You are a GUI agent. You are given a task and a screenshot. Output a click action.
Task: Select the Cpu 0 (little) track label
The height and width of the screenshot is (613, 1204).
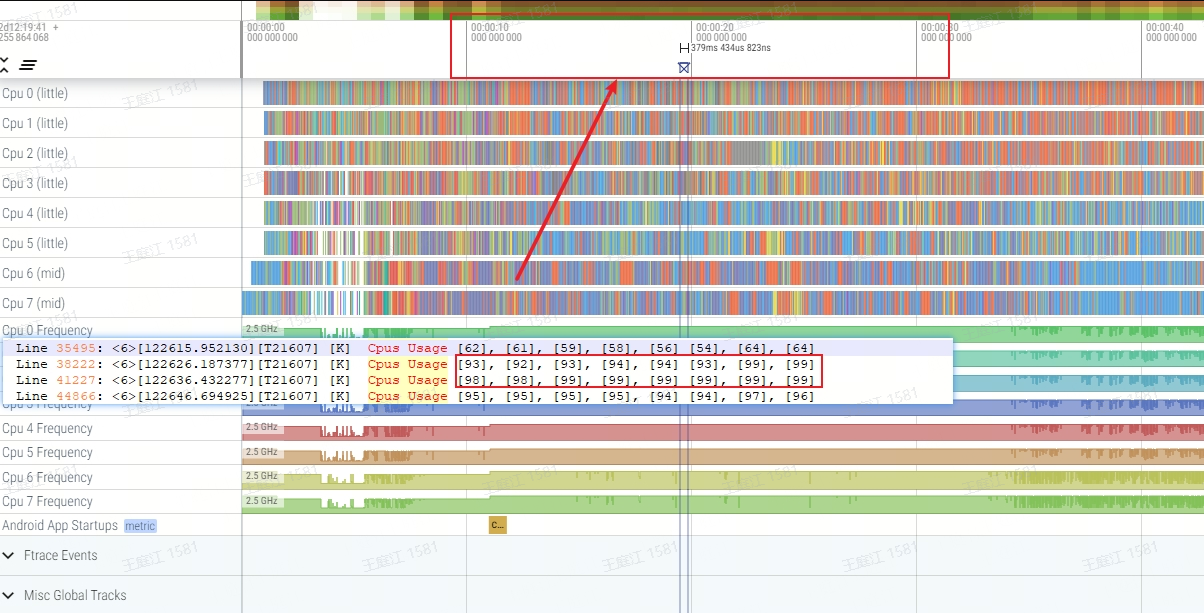coord(35,93)
